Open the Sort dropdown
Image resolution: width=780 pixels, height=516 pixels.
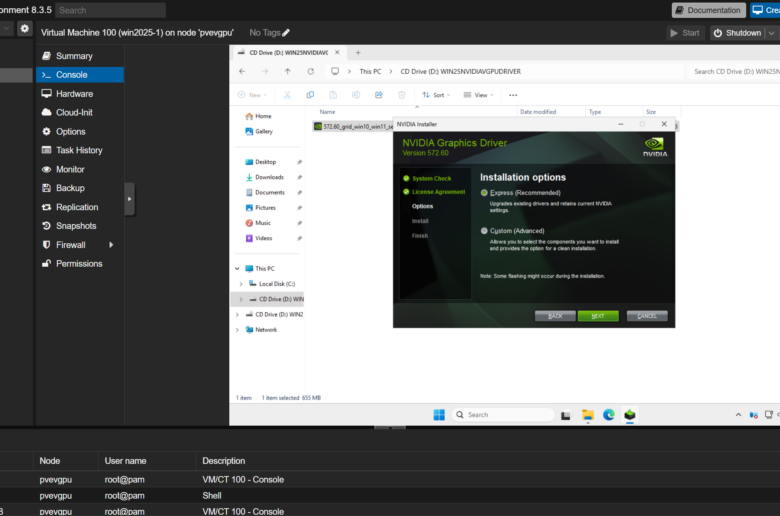tap(436, 95)
